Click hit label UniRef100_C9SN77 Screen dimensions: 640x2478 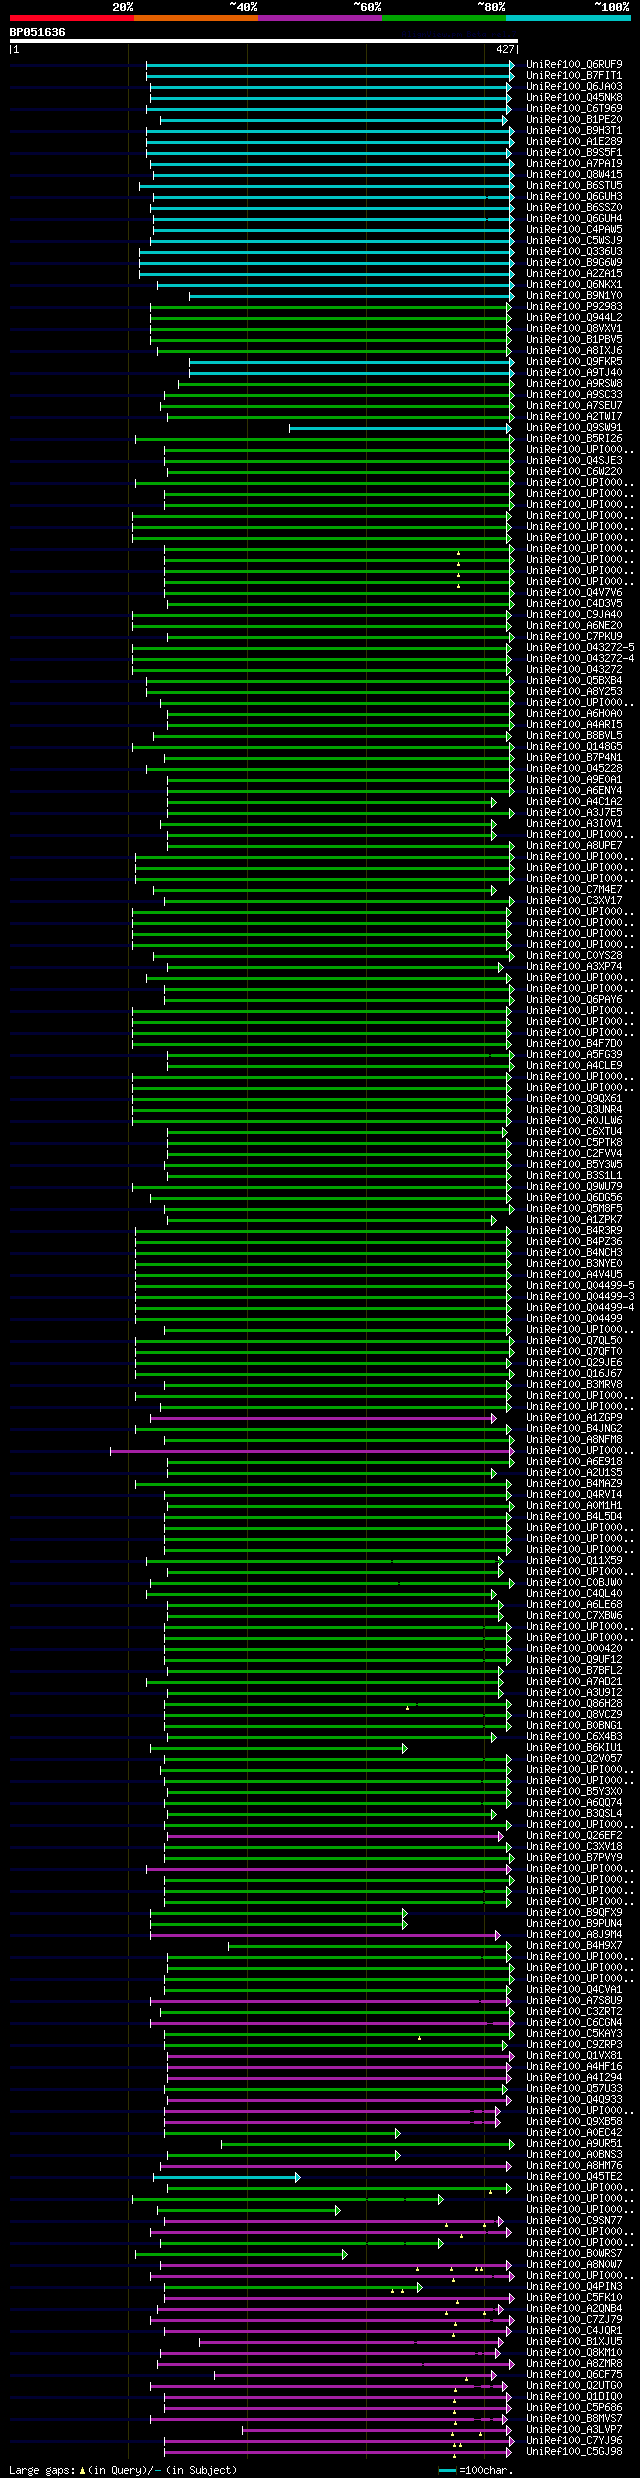574,2220
